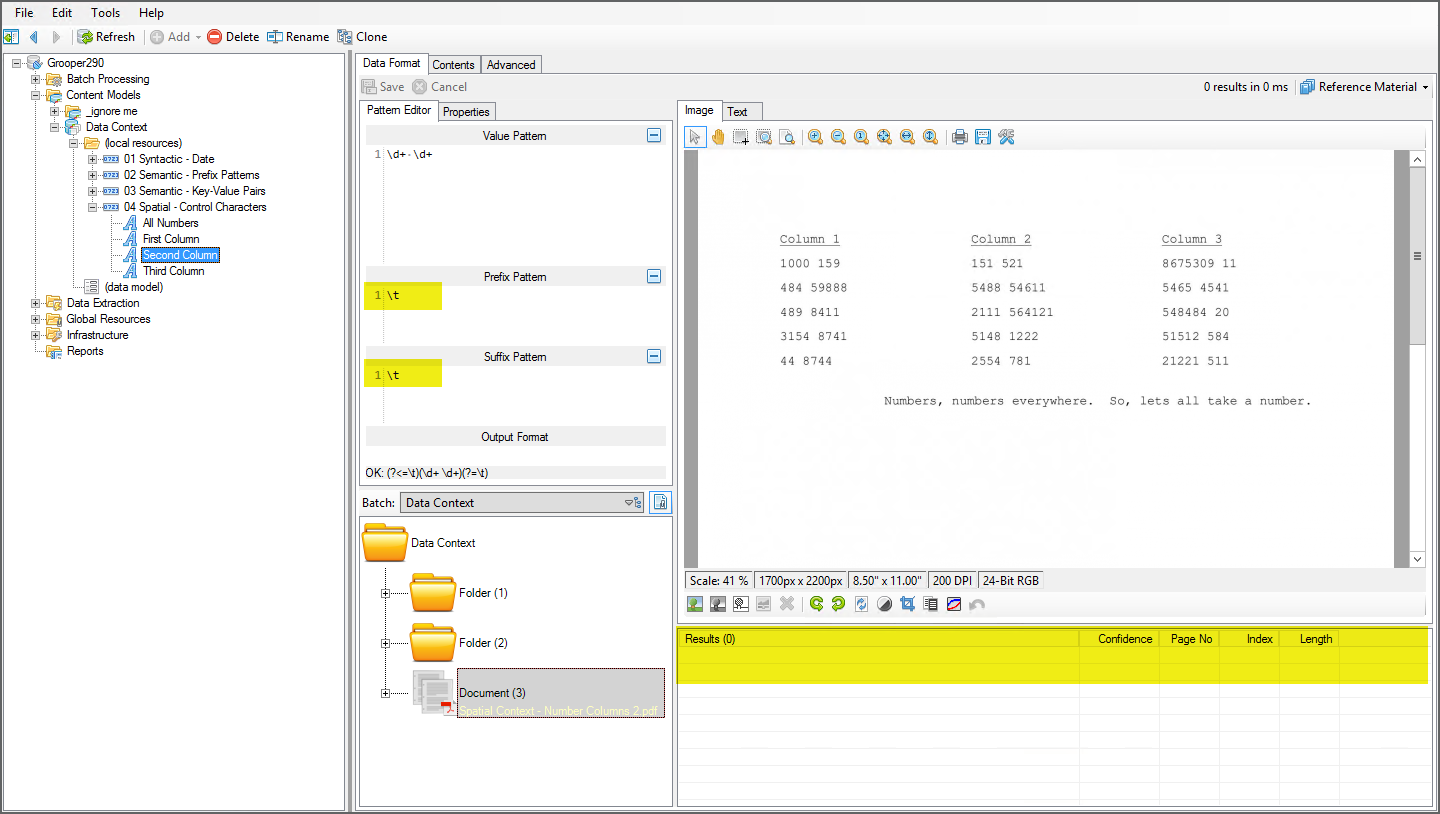Click the floppy disk save image icon
Image resolution: width=1440 pixels, height=814 pixels.
tap(983, 137)
